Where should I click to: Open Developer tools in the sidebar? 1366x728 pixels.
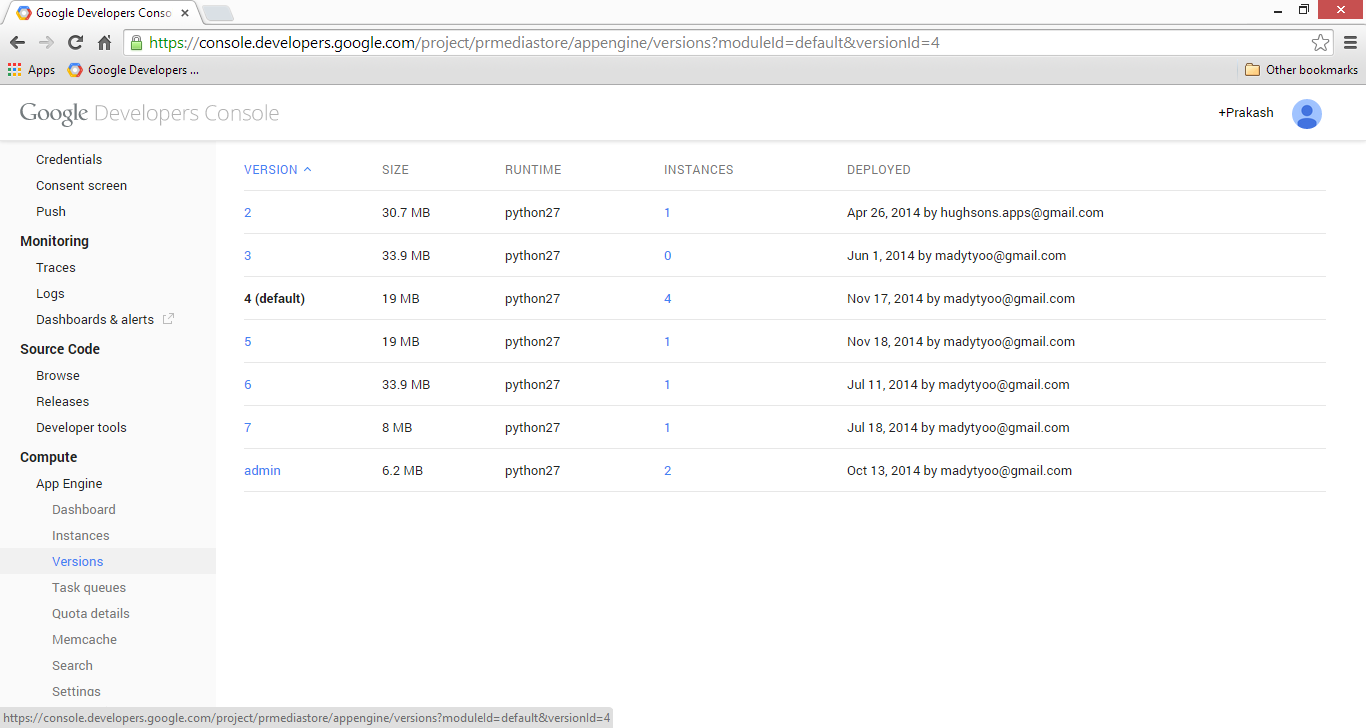pyautogui.click(x=81, y=428)
